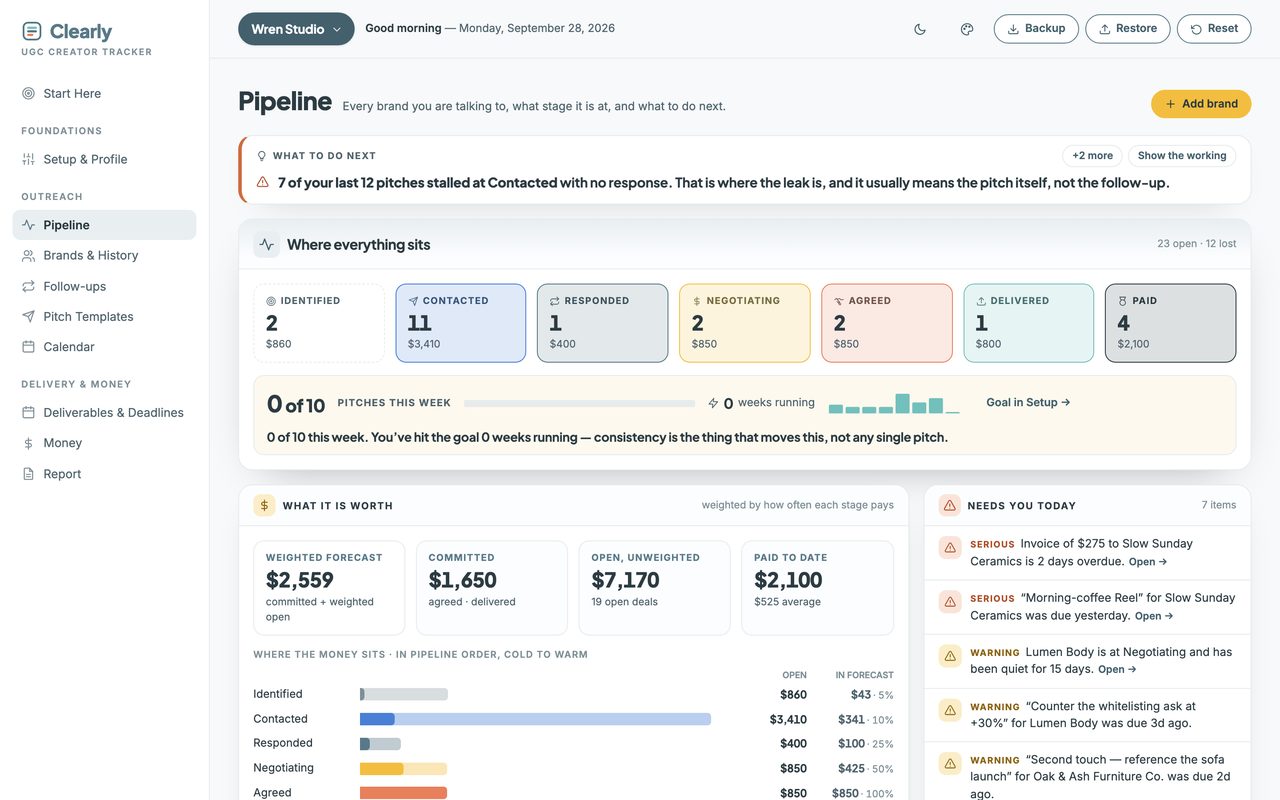Click the dollar icon by What it is worth
Image resolution: width=1280 pixels, height=800 pixels.
pos(264,506)
